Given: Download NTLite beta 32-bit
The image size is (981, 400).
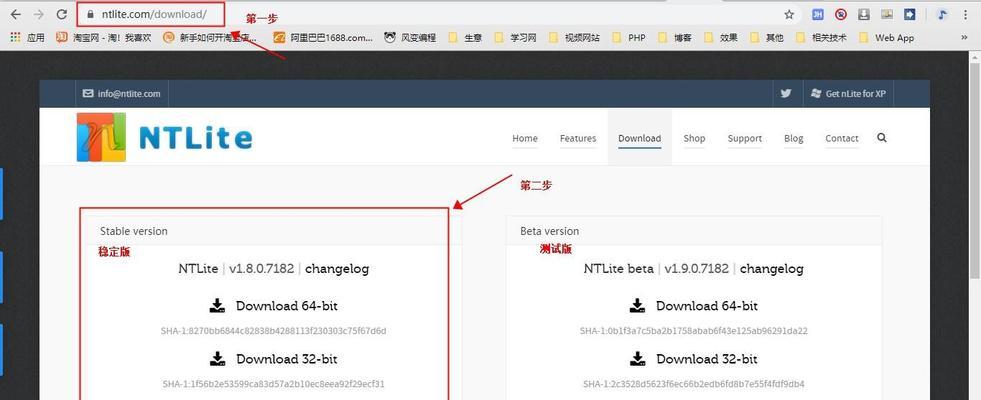Looking at the screenshot, I should click(x=693, y=359).
